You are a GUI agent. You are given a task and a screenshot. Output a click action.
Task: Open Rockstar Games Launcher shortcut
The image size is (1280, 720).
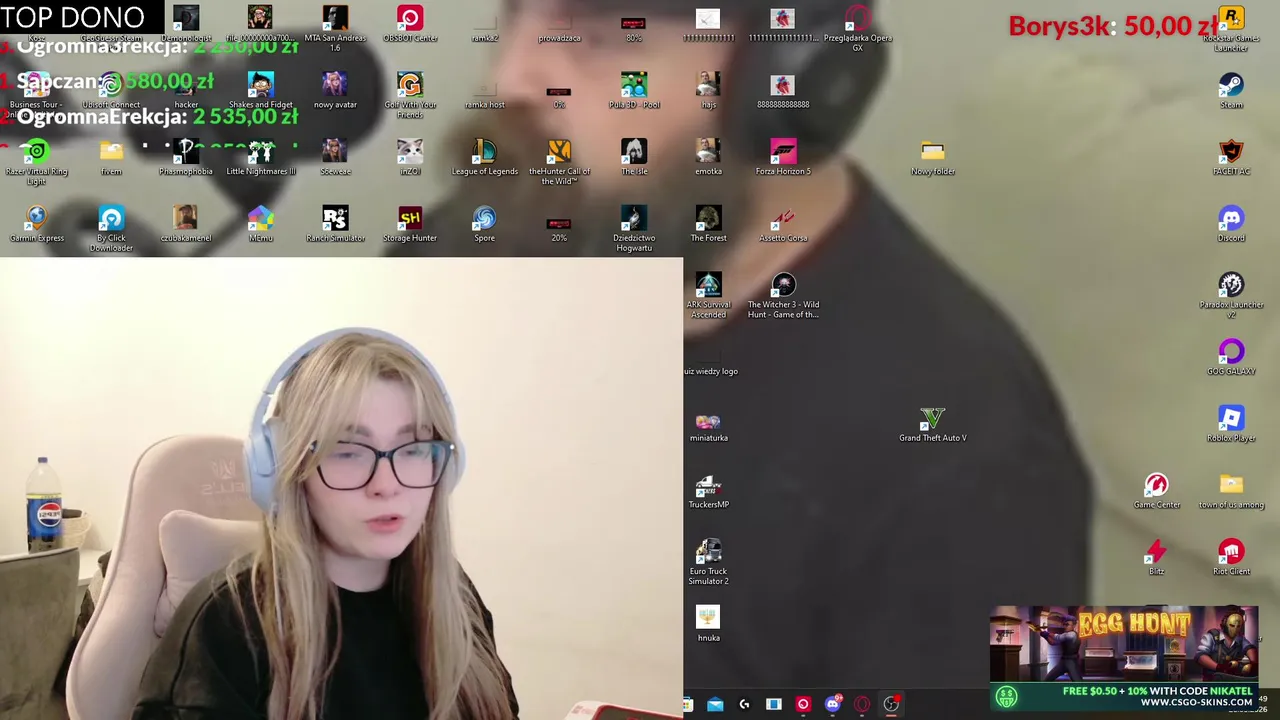[1231, 29]
